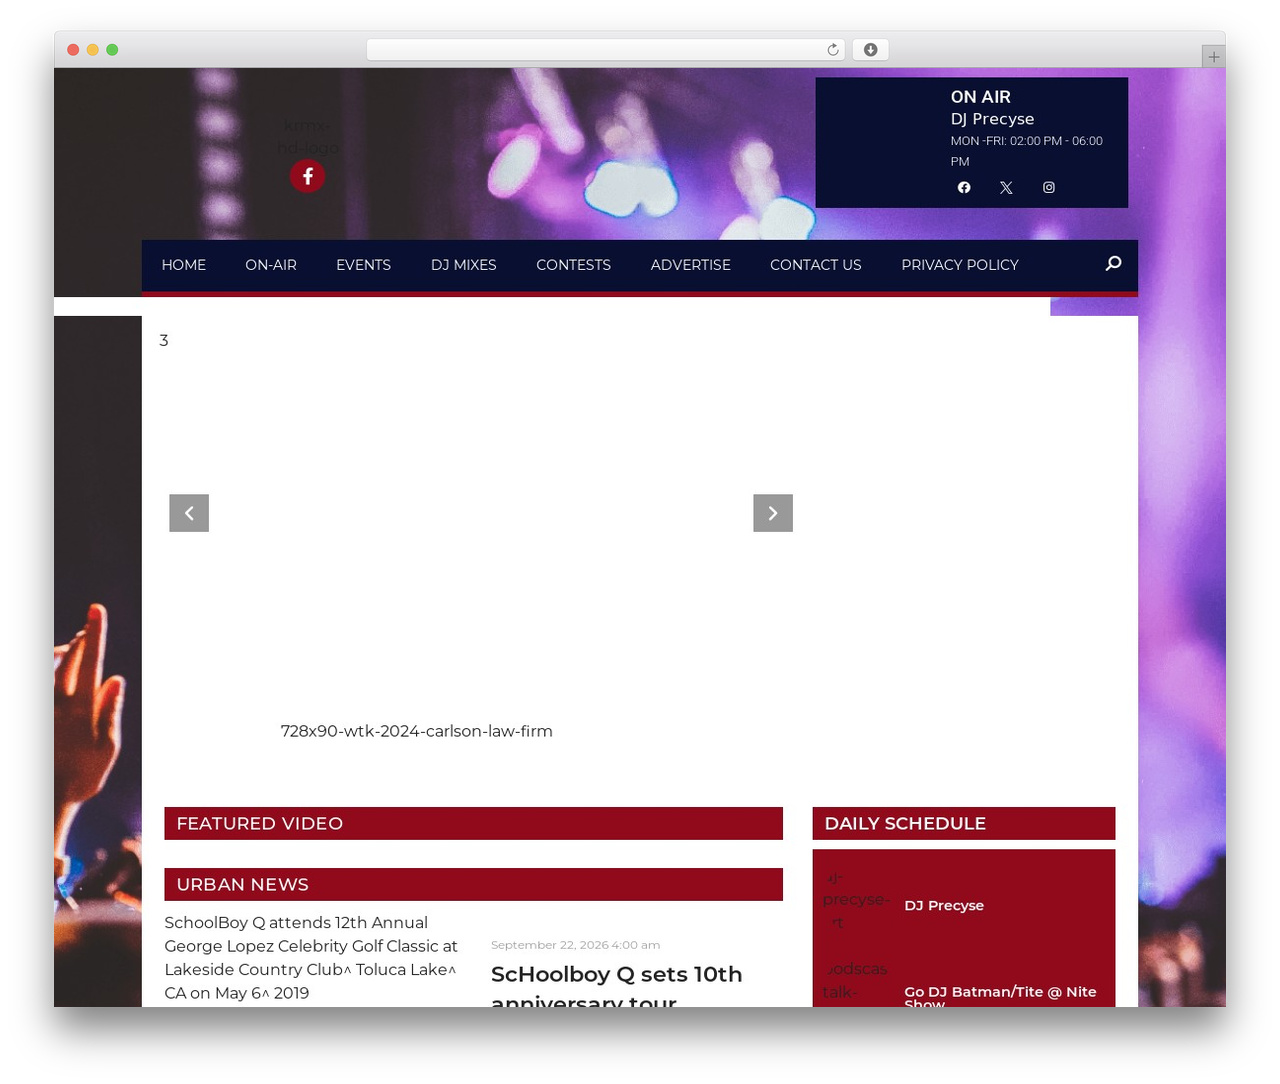
Task: Click the browser address bar
Action: click(605, 50)
